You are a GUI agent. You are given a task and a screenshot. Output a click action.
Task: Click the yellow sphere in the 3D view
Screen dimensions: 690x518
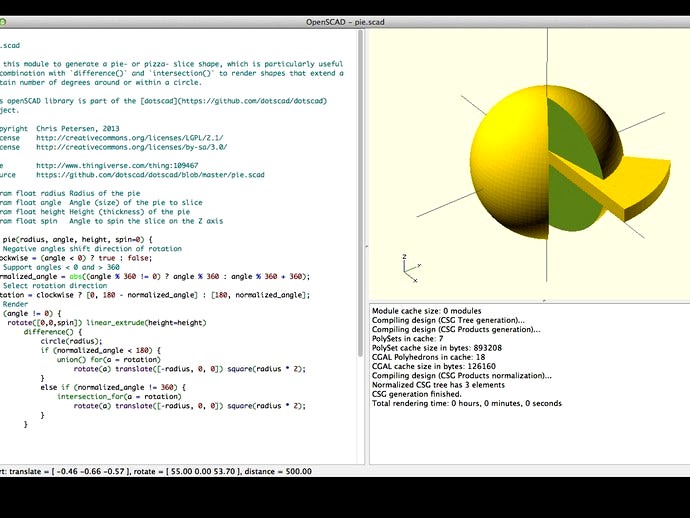[x=510, y=163]
